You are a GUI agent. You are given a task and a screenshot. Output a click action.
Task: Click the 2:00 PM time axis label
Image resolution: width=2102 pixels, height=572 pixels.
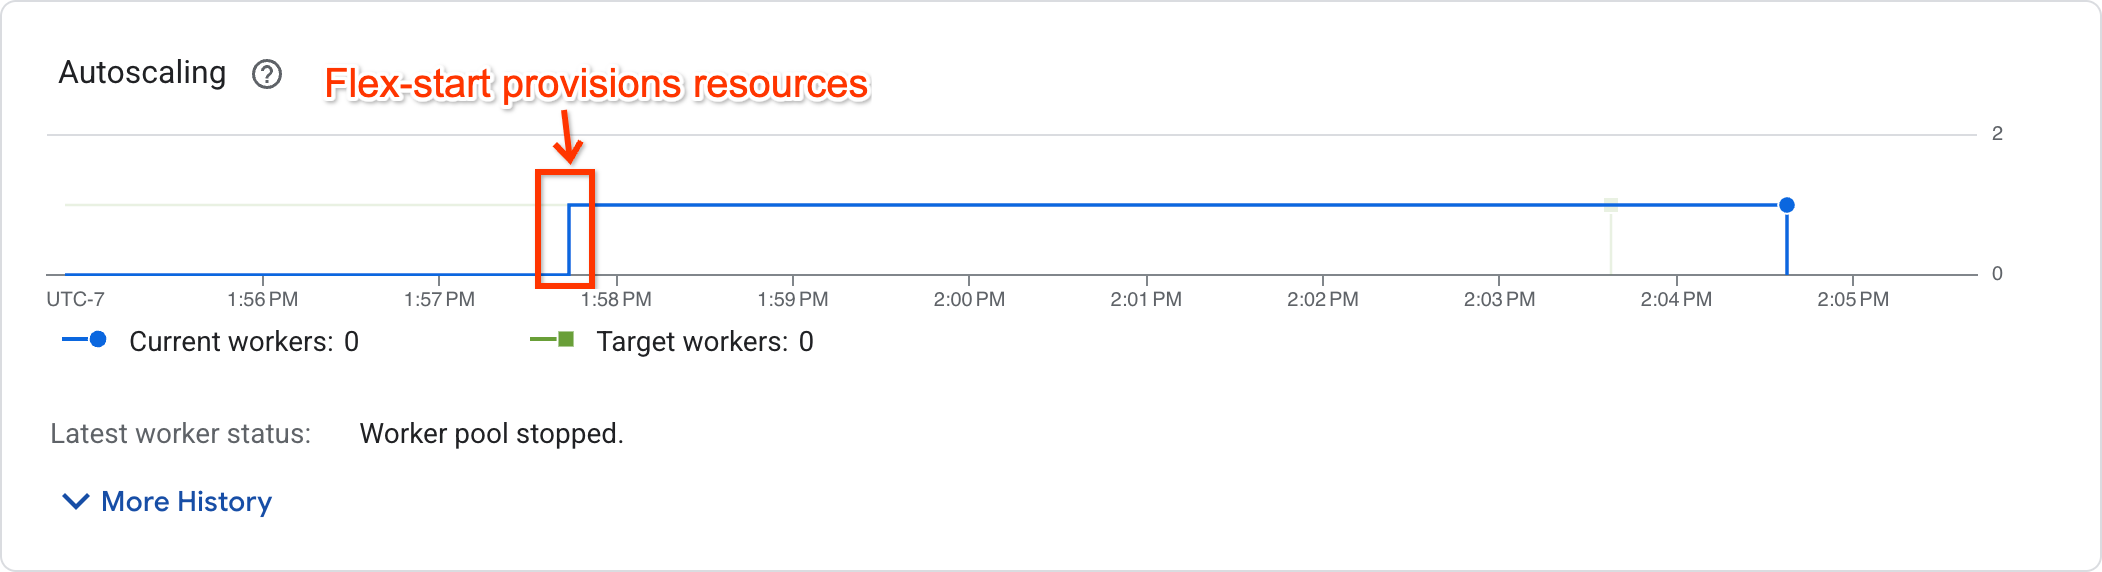tap(969, 299)
